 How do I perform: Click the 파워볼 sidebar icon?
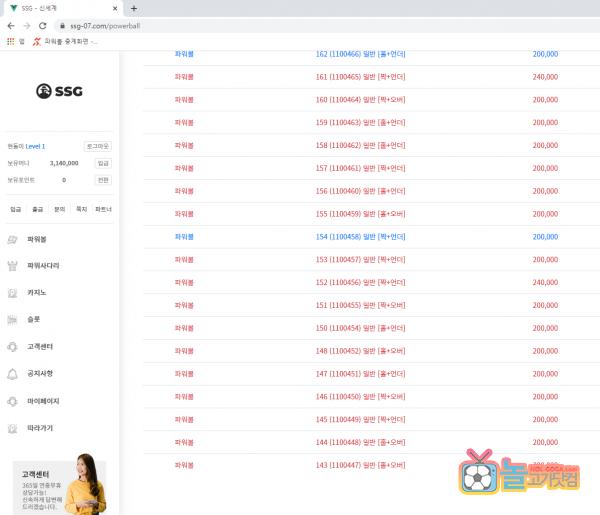point(12,240)
